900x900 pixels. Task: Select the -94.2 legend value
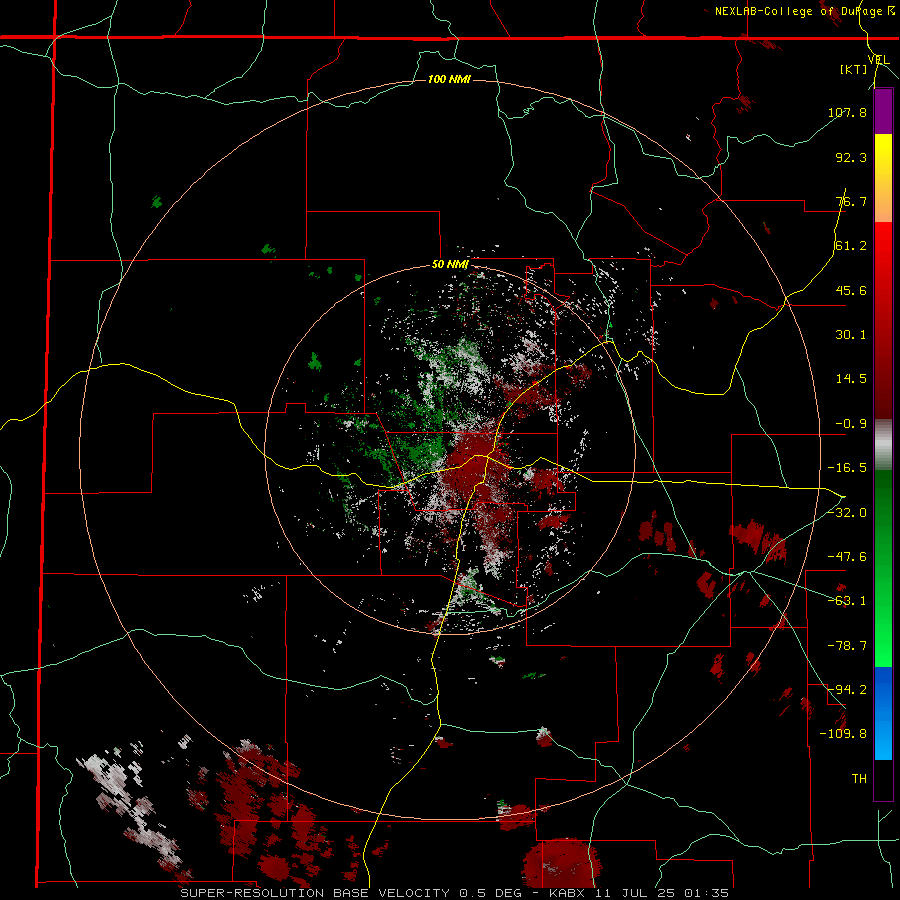pos(847,689)
